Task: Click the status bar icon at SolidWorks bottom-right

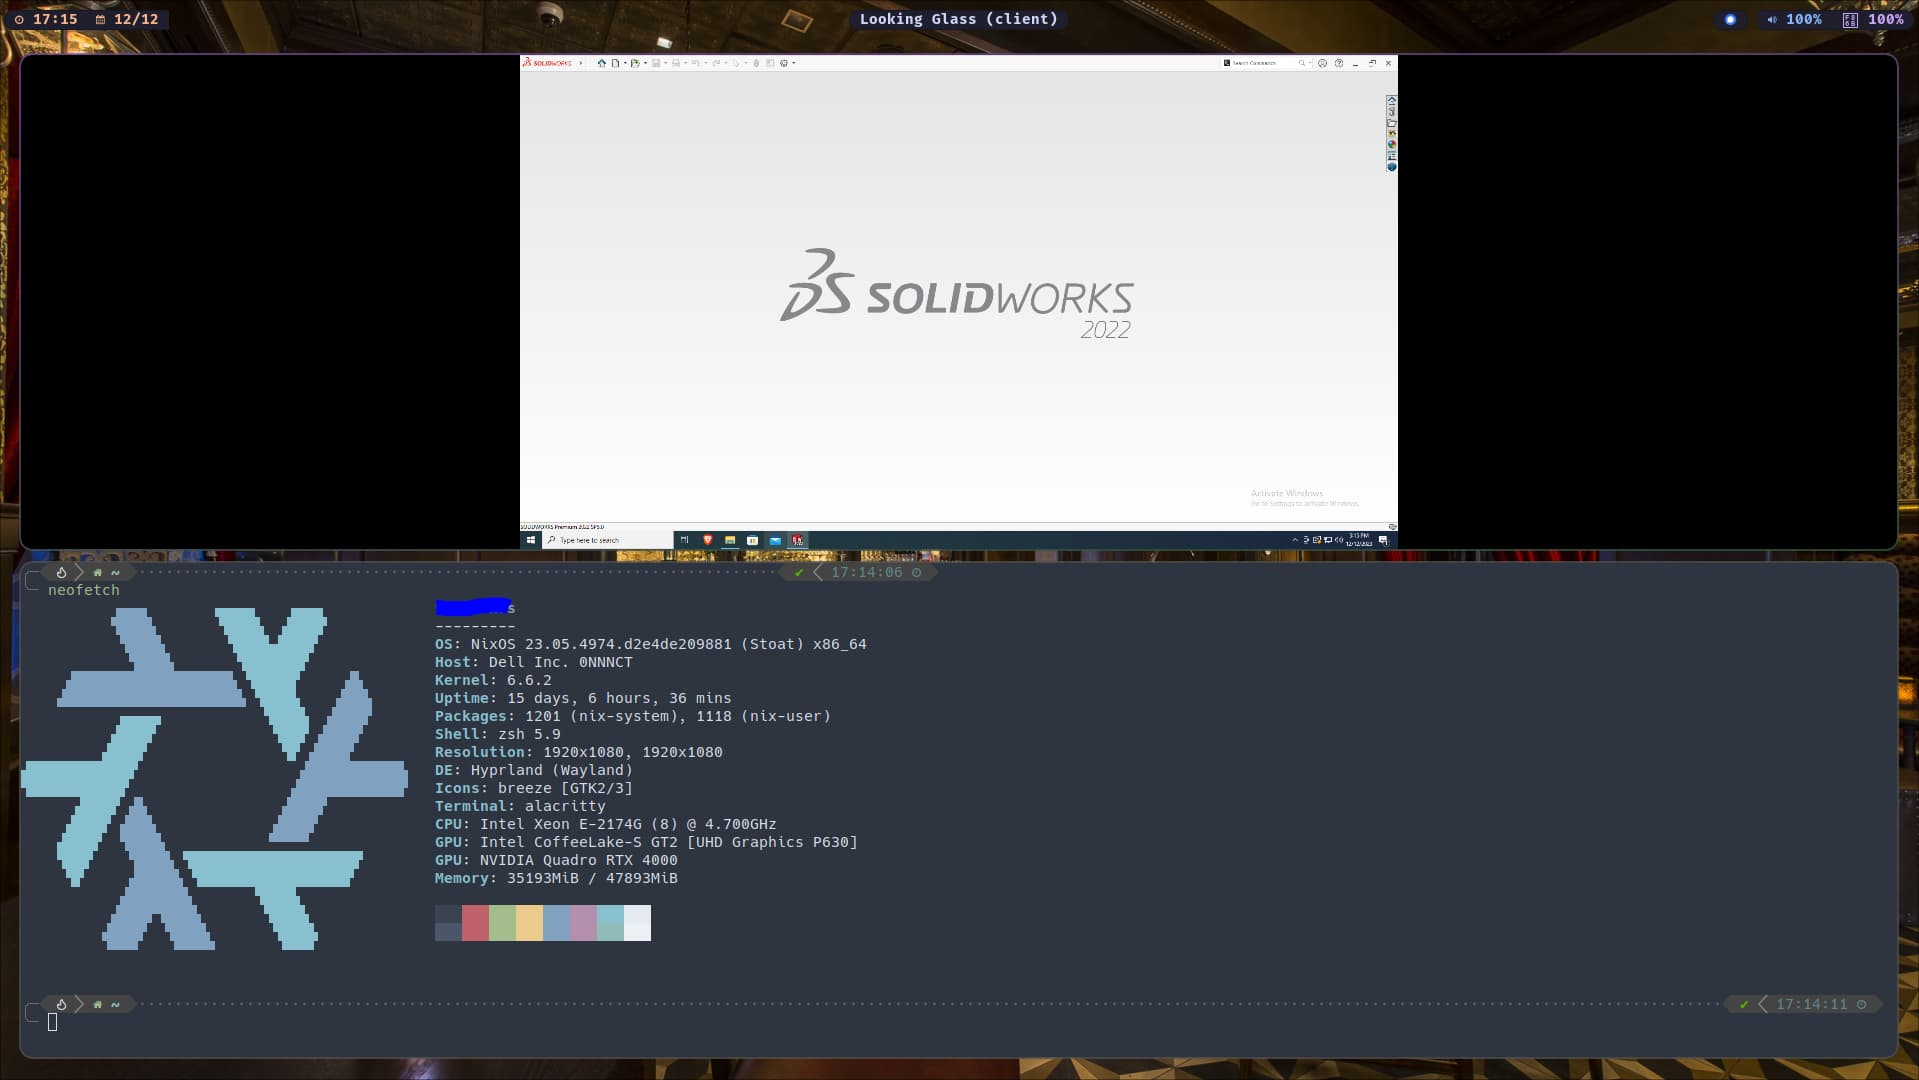Action: (1392, 527)
